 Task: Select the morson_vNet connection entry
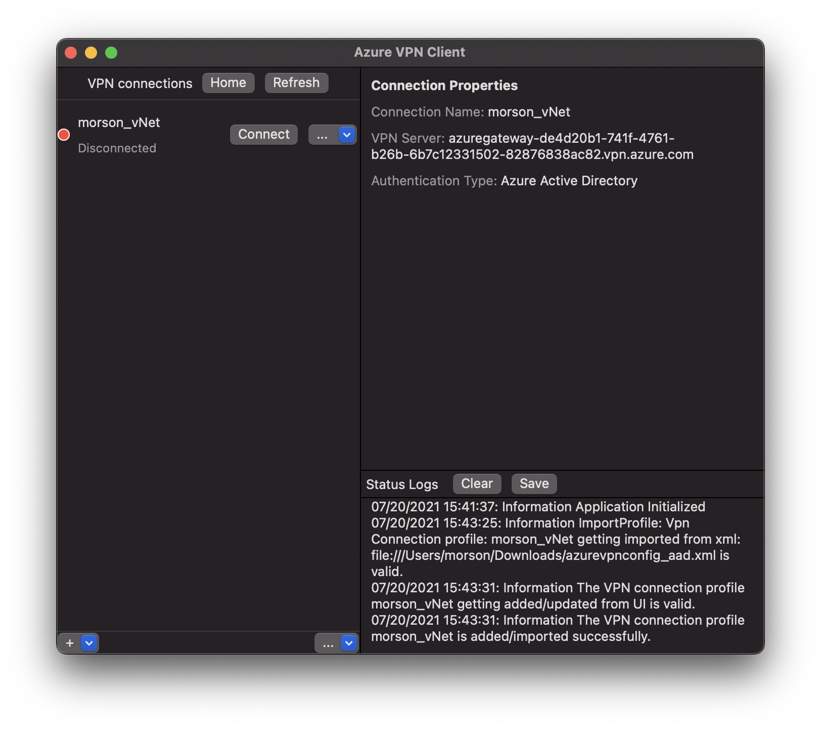tap(119, 123)
